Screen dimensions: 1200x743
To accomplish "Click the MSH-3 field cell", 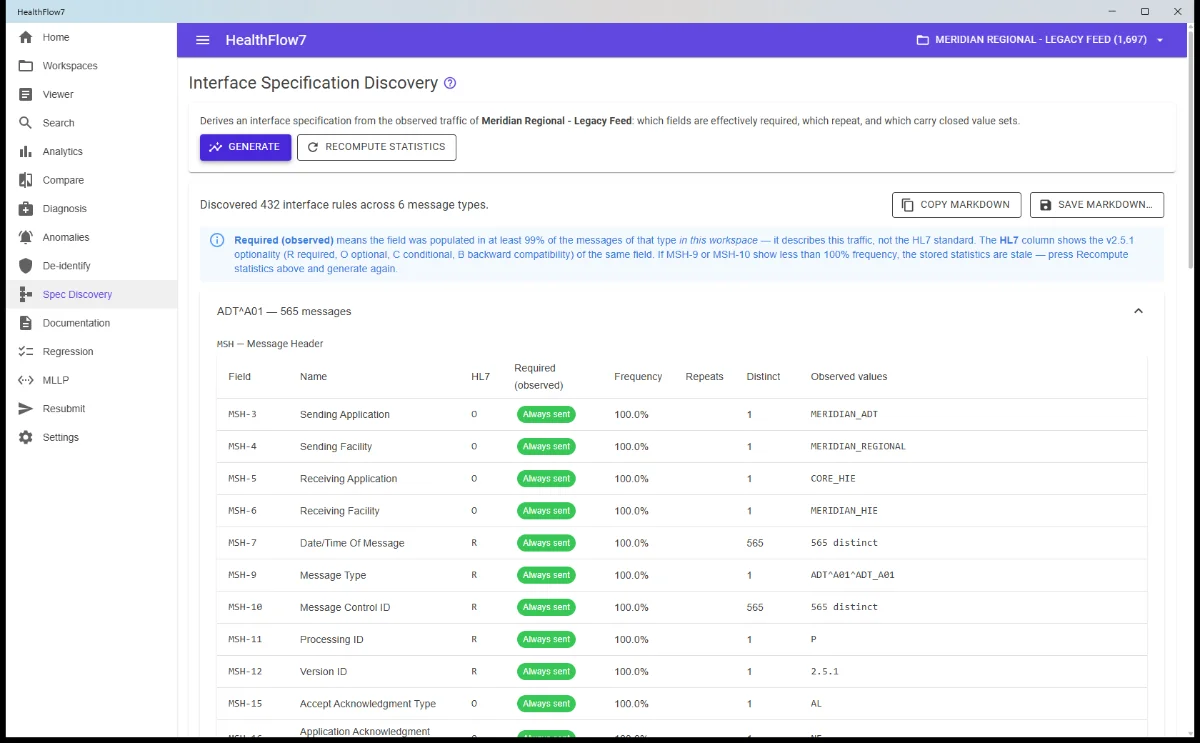I will 242,415.
